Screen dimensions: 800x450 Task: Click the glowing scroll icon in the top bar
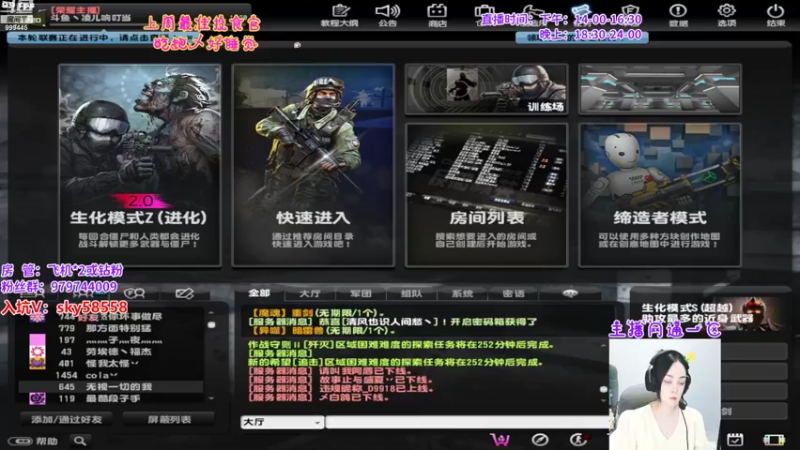click(581, 10)
